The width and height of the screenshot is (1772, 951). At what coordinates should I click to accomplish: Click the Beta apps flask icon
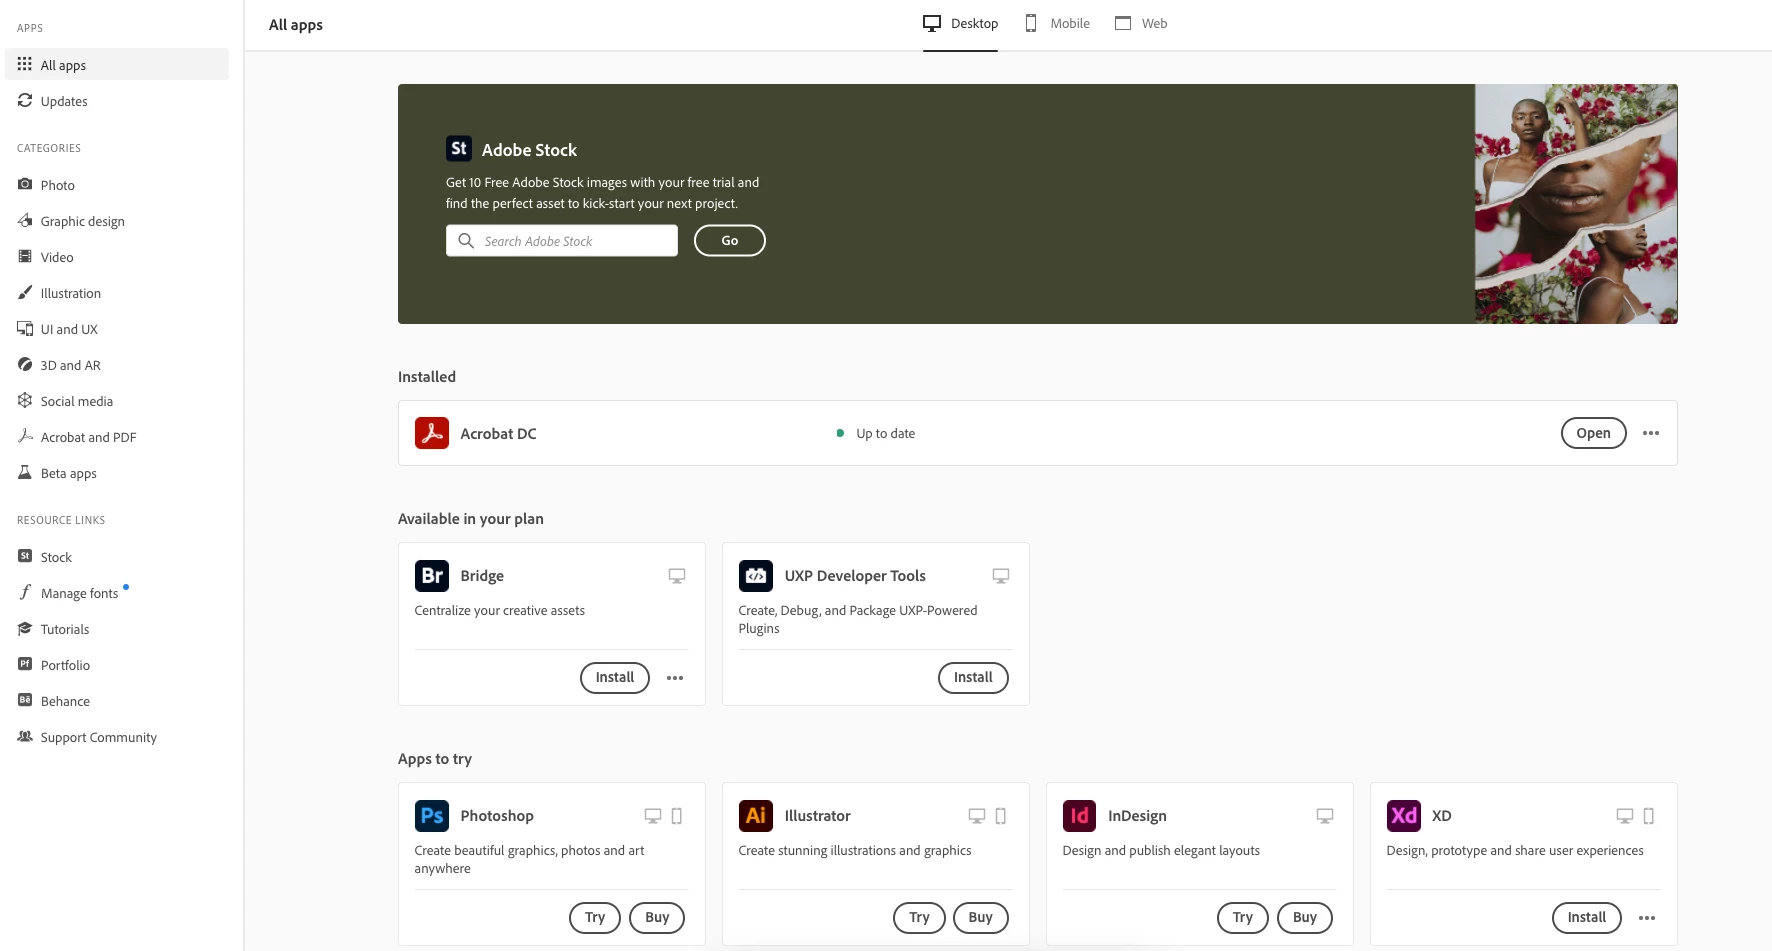click(25, 472)
